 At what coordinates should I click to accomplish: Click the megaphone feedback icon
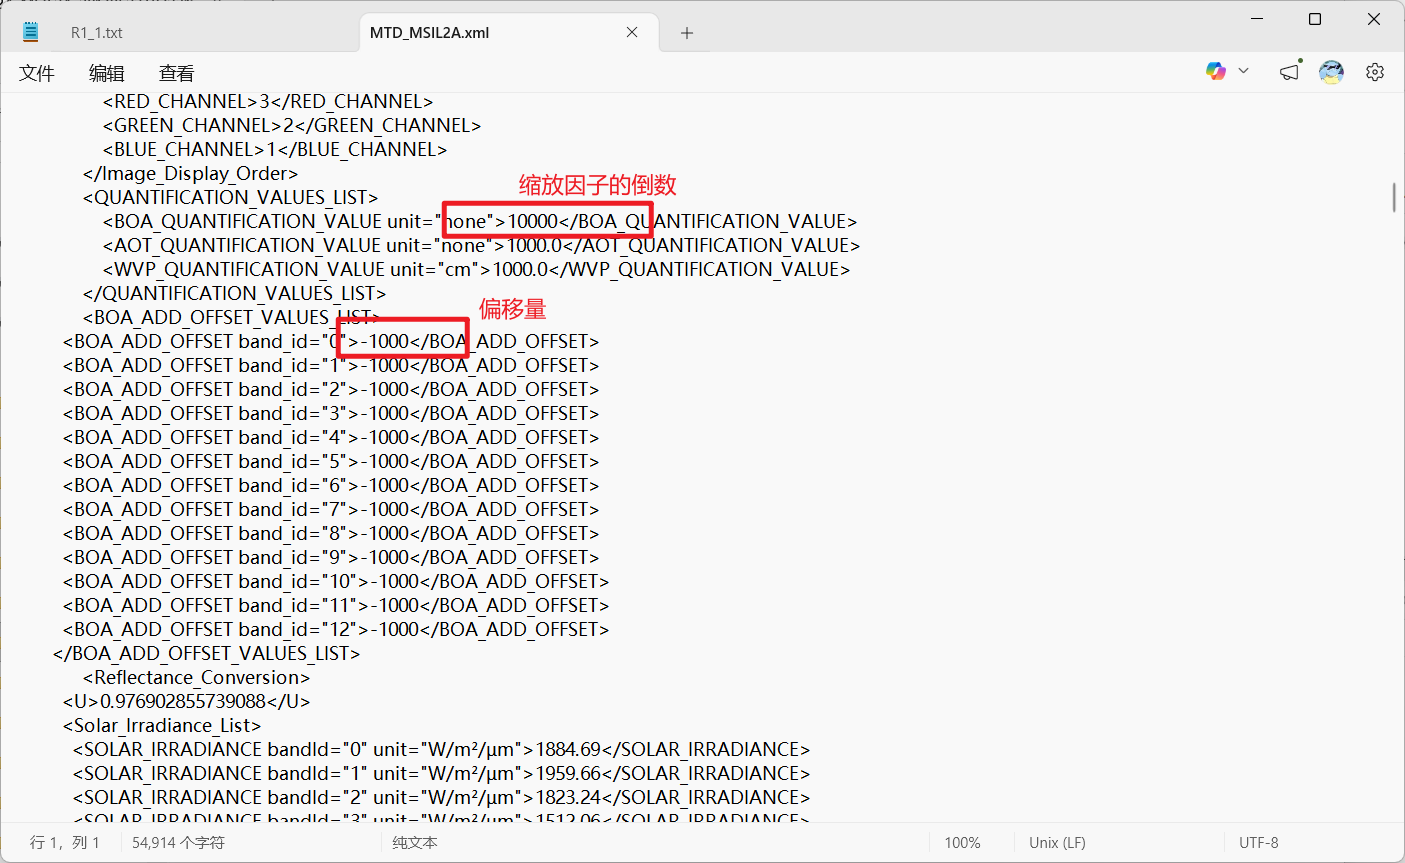[x=1290, y=71]
